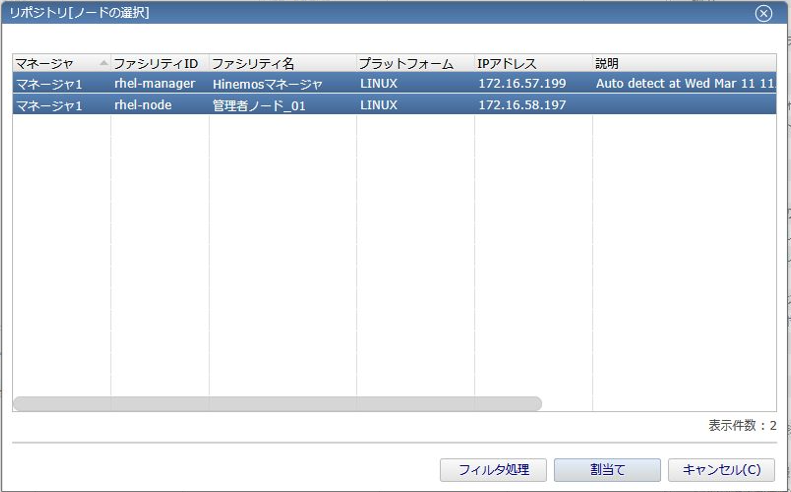Click the プラットフォーム column header
The height and width of the screenshot is (492, 791).
(x=406, y=63)
